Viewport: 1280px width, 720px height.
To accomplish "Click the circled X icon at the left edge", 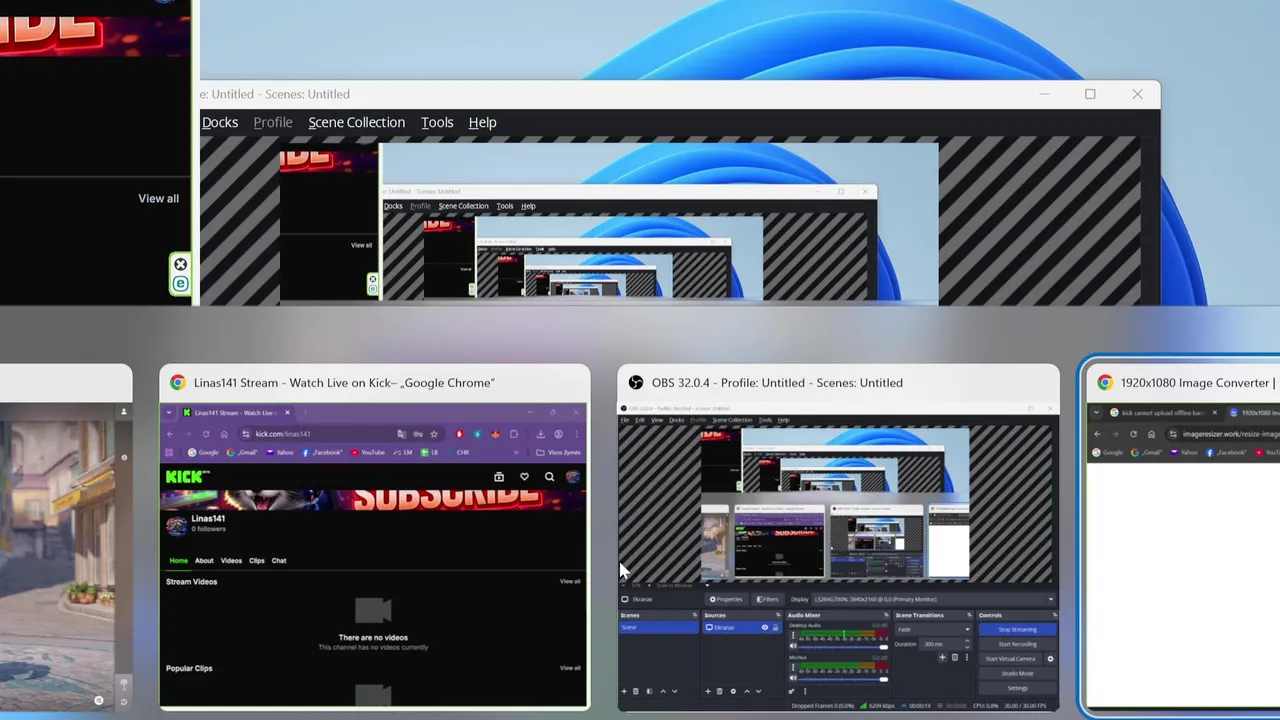I will tap(180, 264).
